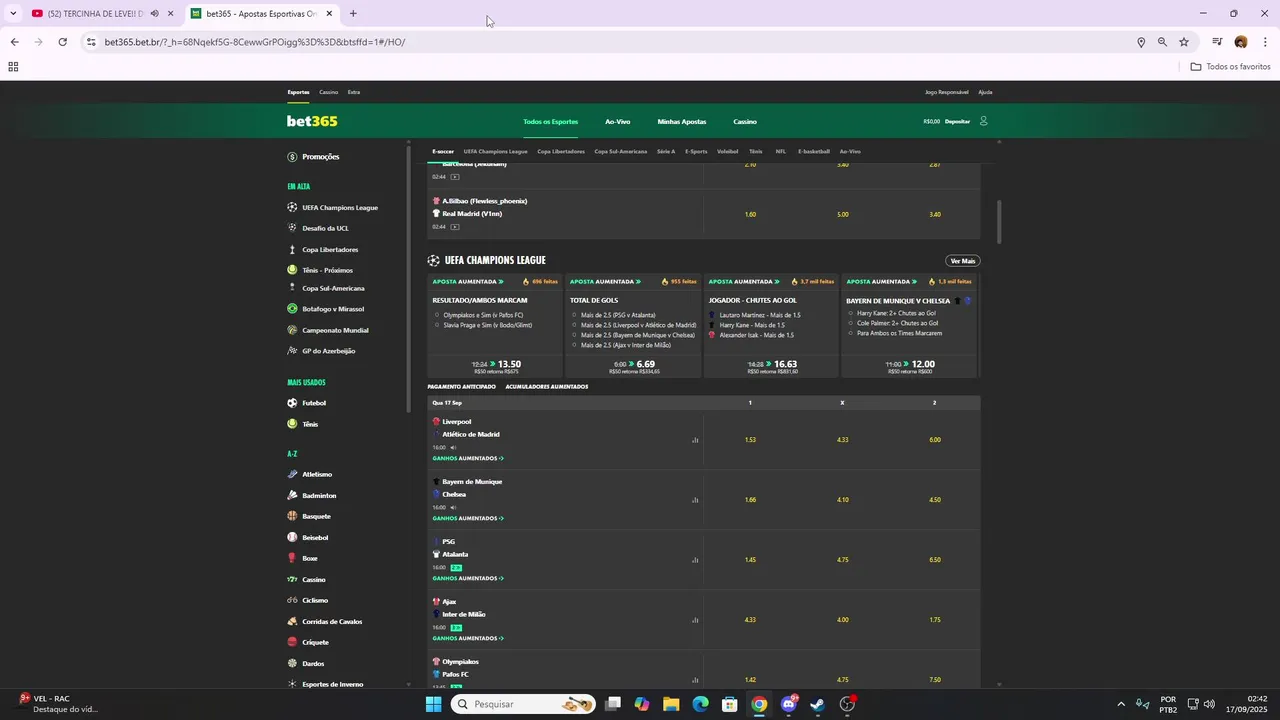Open the account profile icon in bet365 header
Image resolution: width=1280 pixels, height=720 pixels.
(983, 121)
